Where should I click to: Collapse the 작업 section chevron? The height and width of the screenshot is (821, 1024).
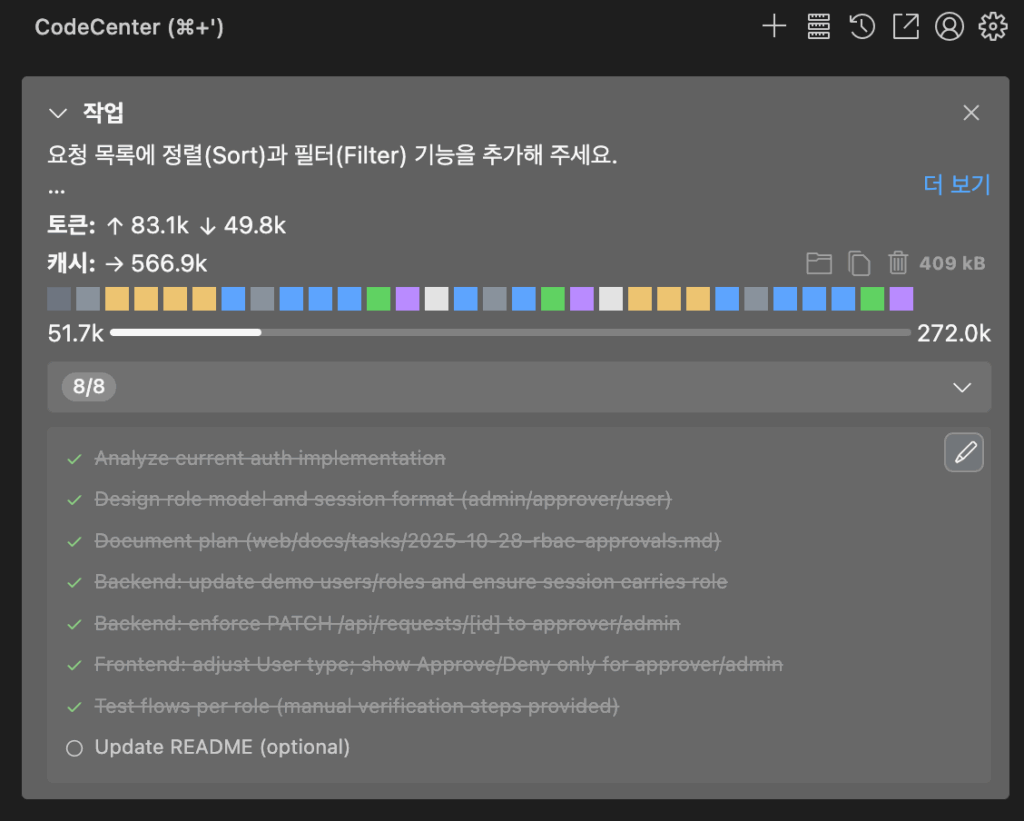click(x=58, y=113)
